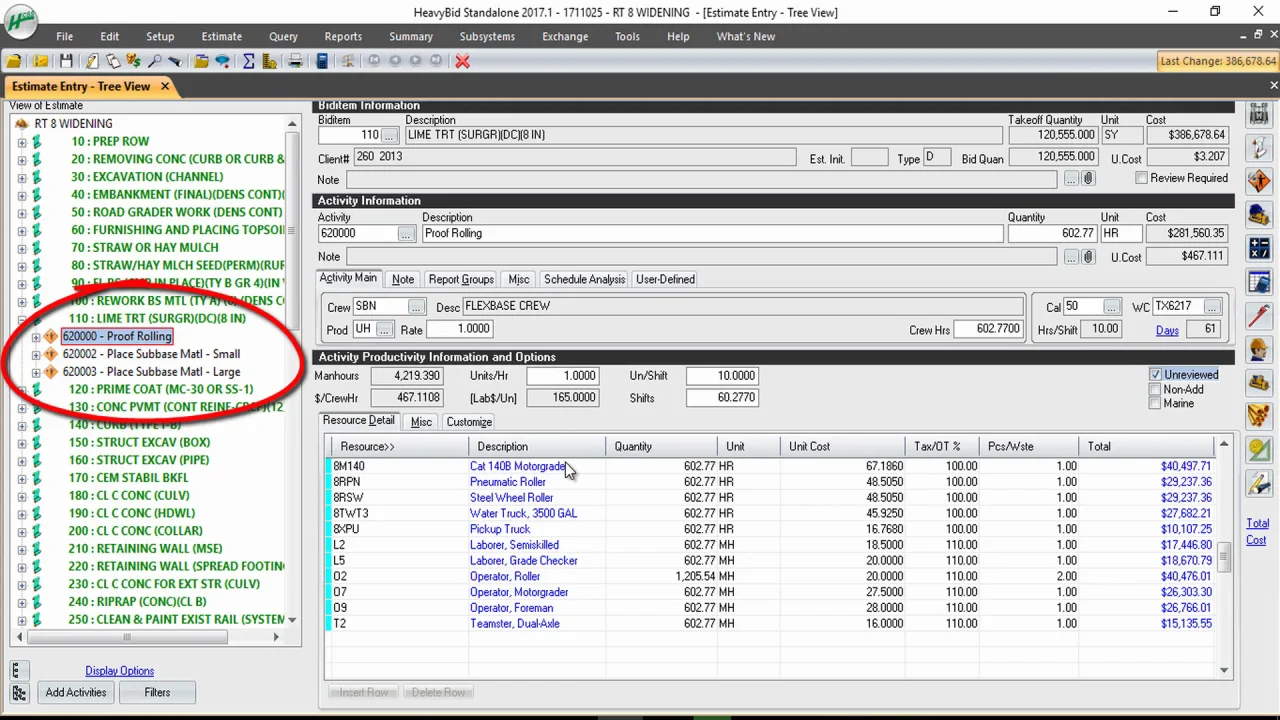Open the Reports menu

pos(343,36)
